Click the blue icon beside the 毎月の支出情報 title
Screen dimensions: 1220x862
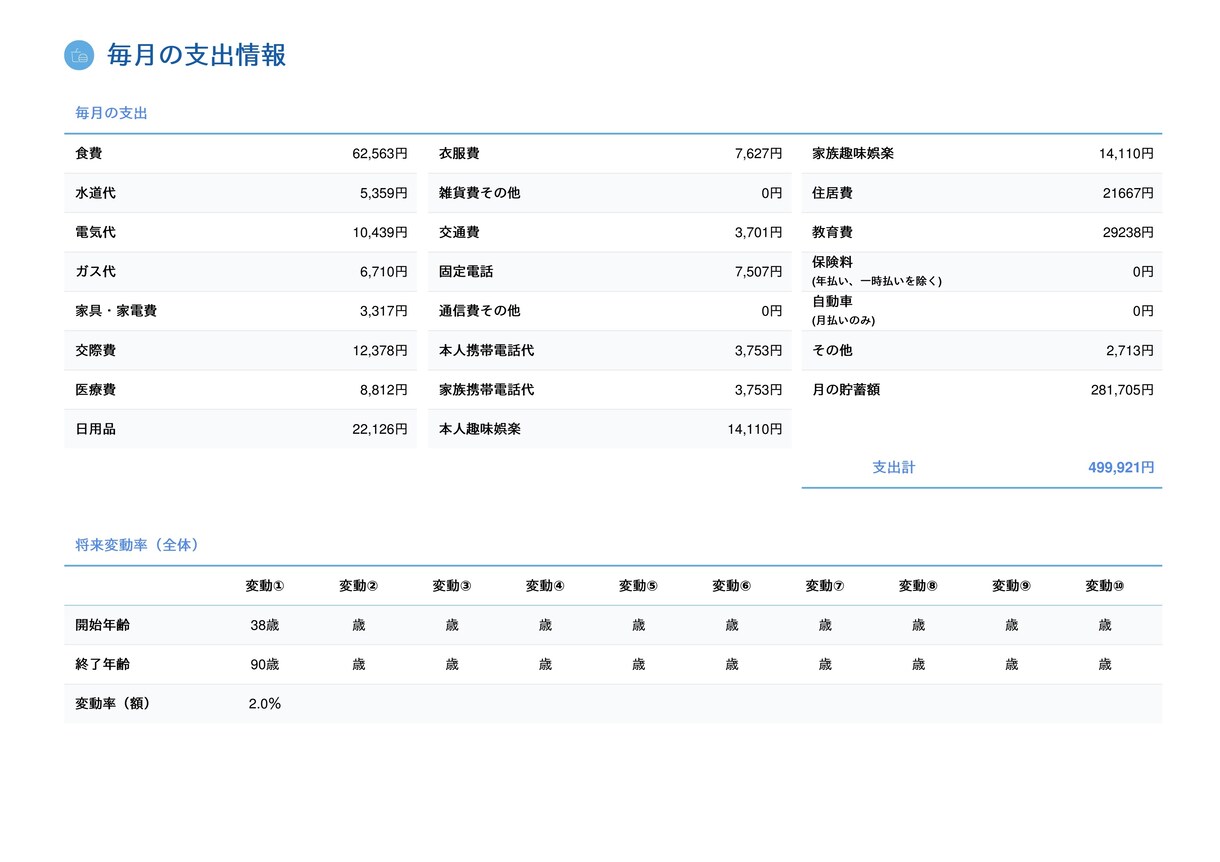(x=79, y=55)
